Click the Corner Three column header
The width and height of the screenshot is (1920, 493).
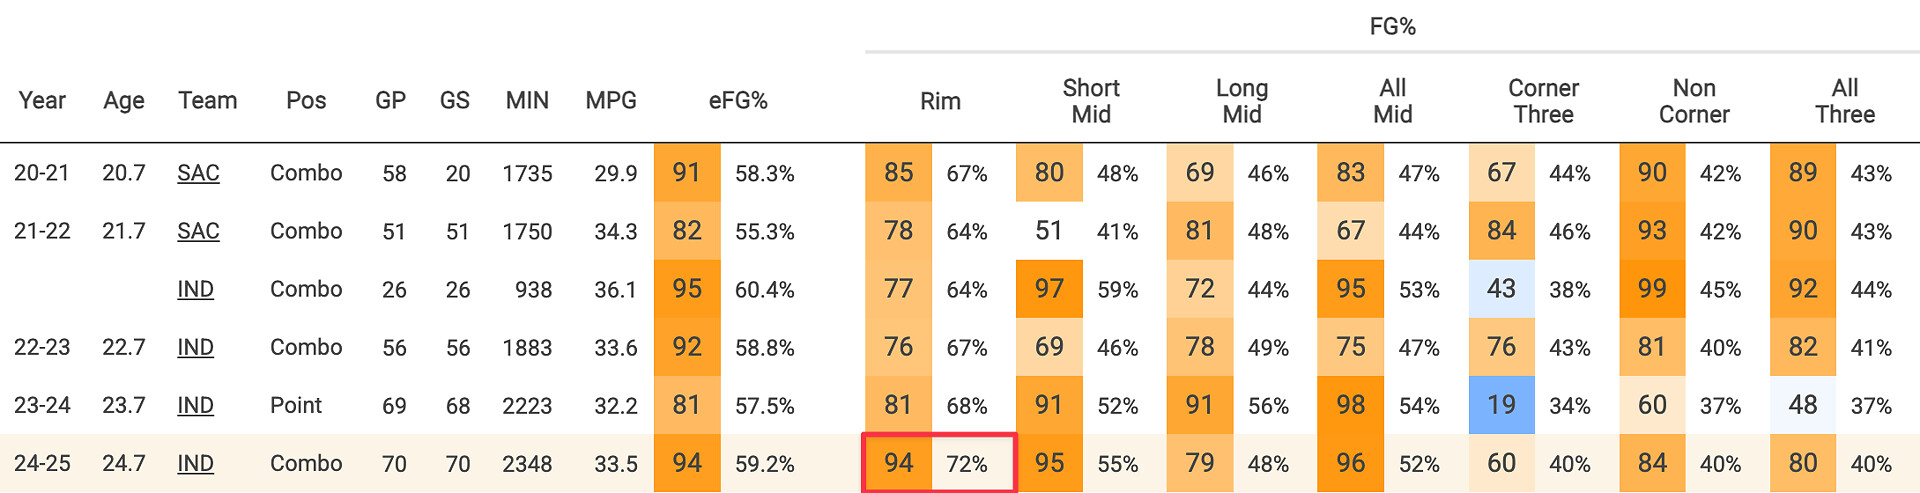point(1543,100)
